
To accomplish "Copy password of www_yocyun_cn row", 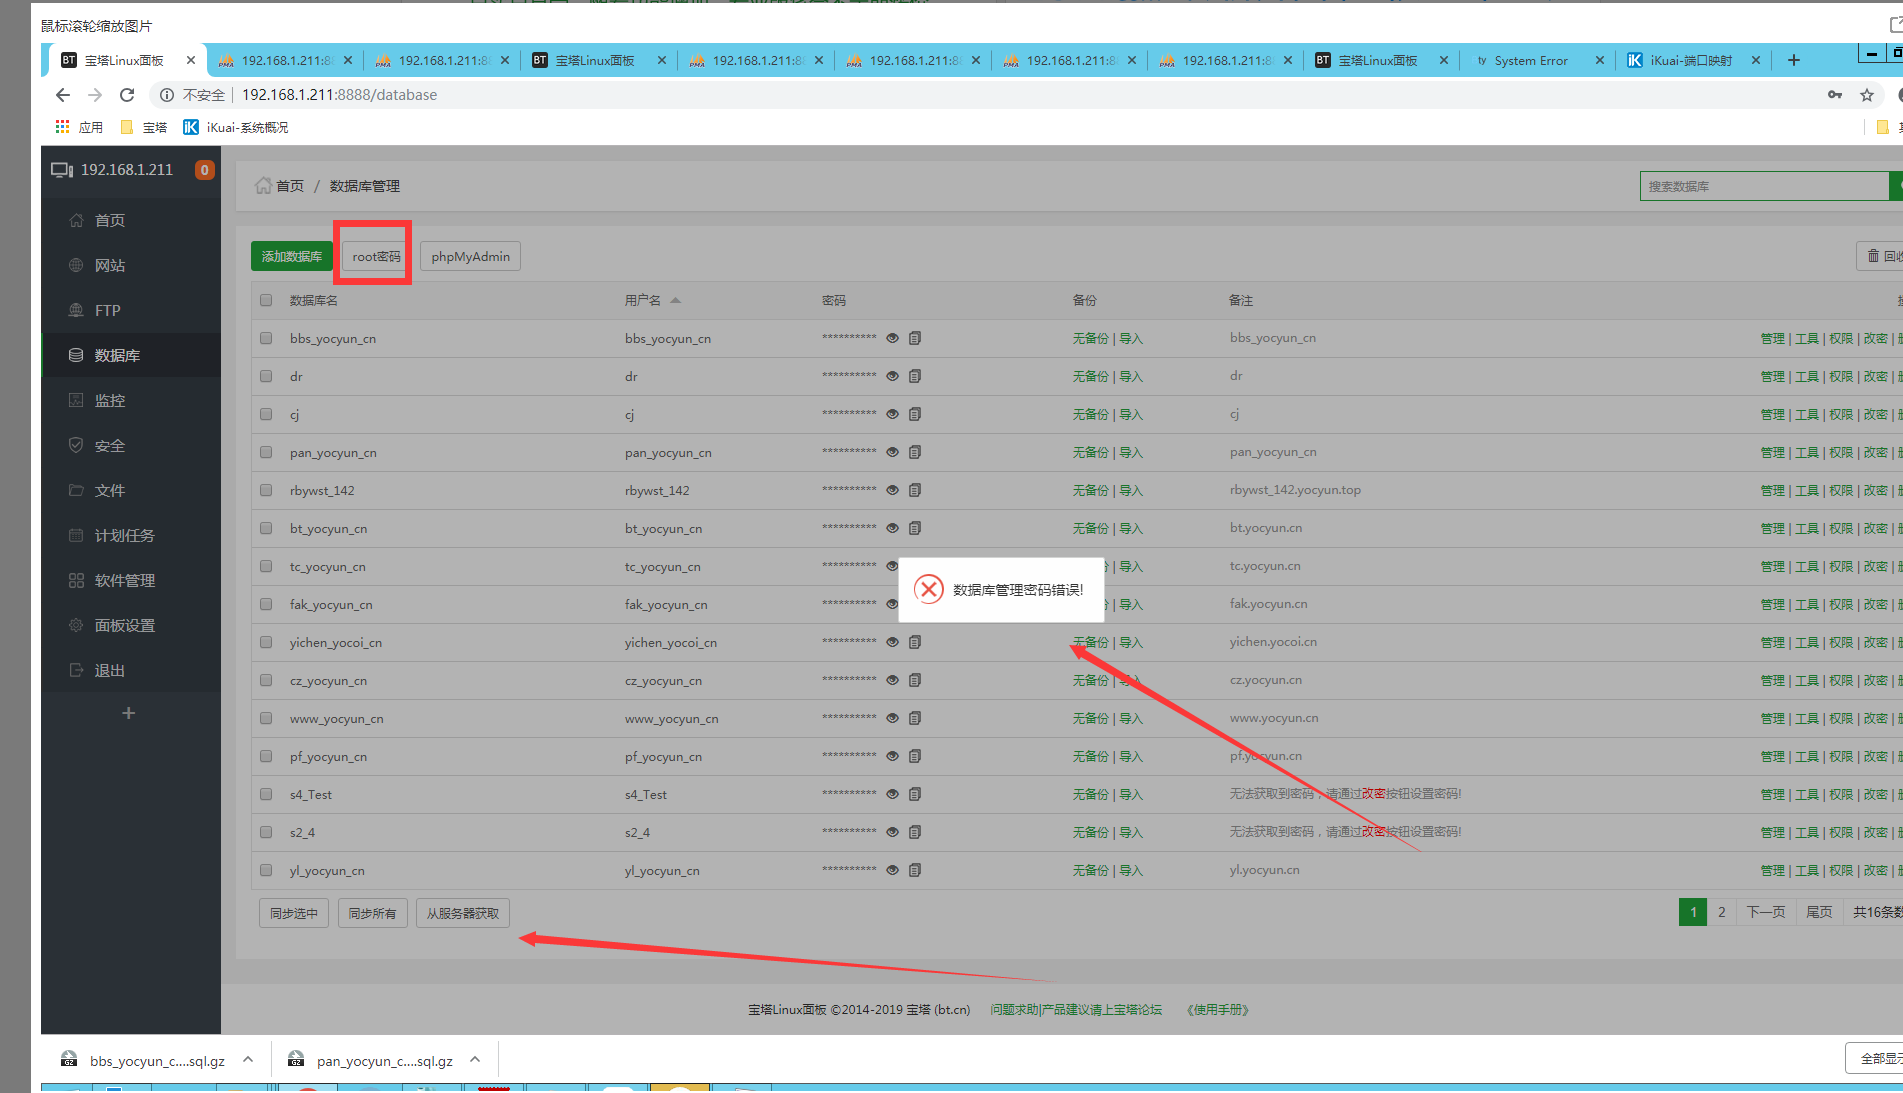I will click(x=915, y=718).
